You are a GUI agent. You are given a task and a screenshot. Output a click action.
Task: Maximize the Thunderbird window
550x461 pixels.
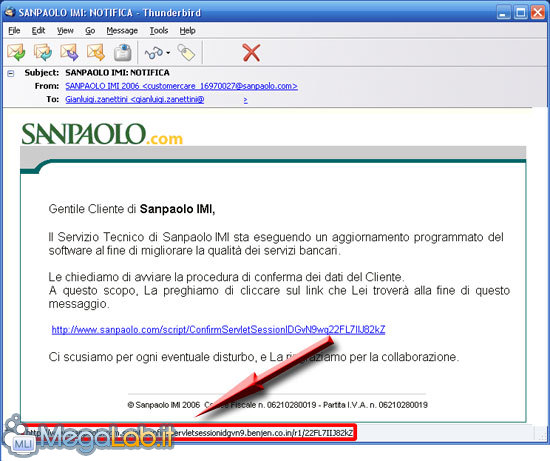tap(521, 13)
